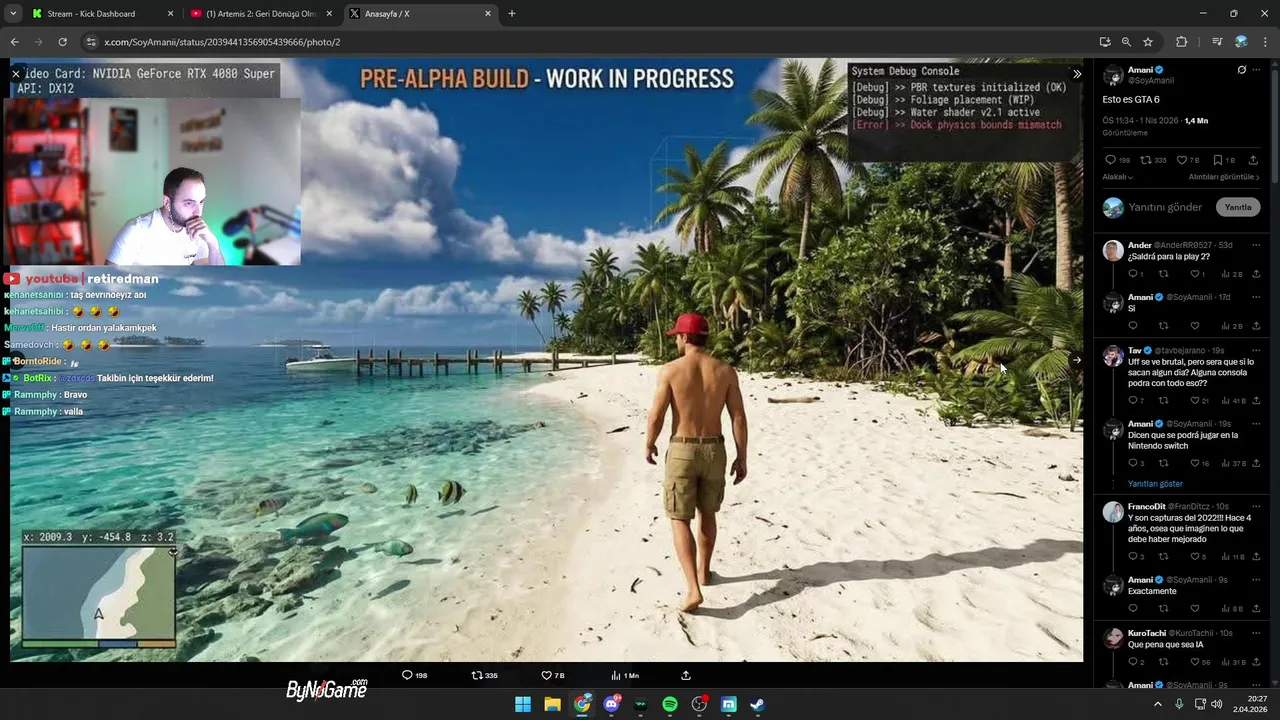The image size is (1280, 720).
Task: Open a new browser tab
Action: [x=512, y=14]
